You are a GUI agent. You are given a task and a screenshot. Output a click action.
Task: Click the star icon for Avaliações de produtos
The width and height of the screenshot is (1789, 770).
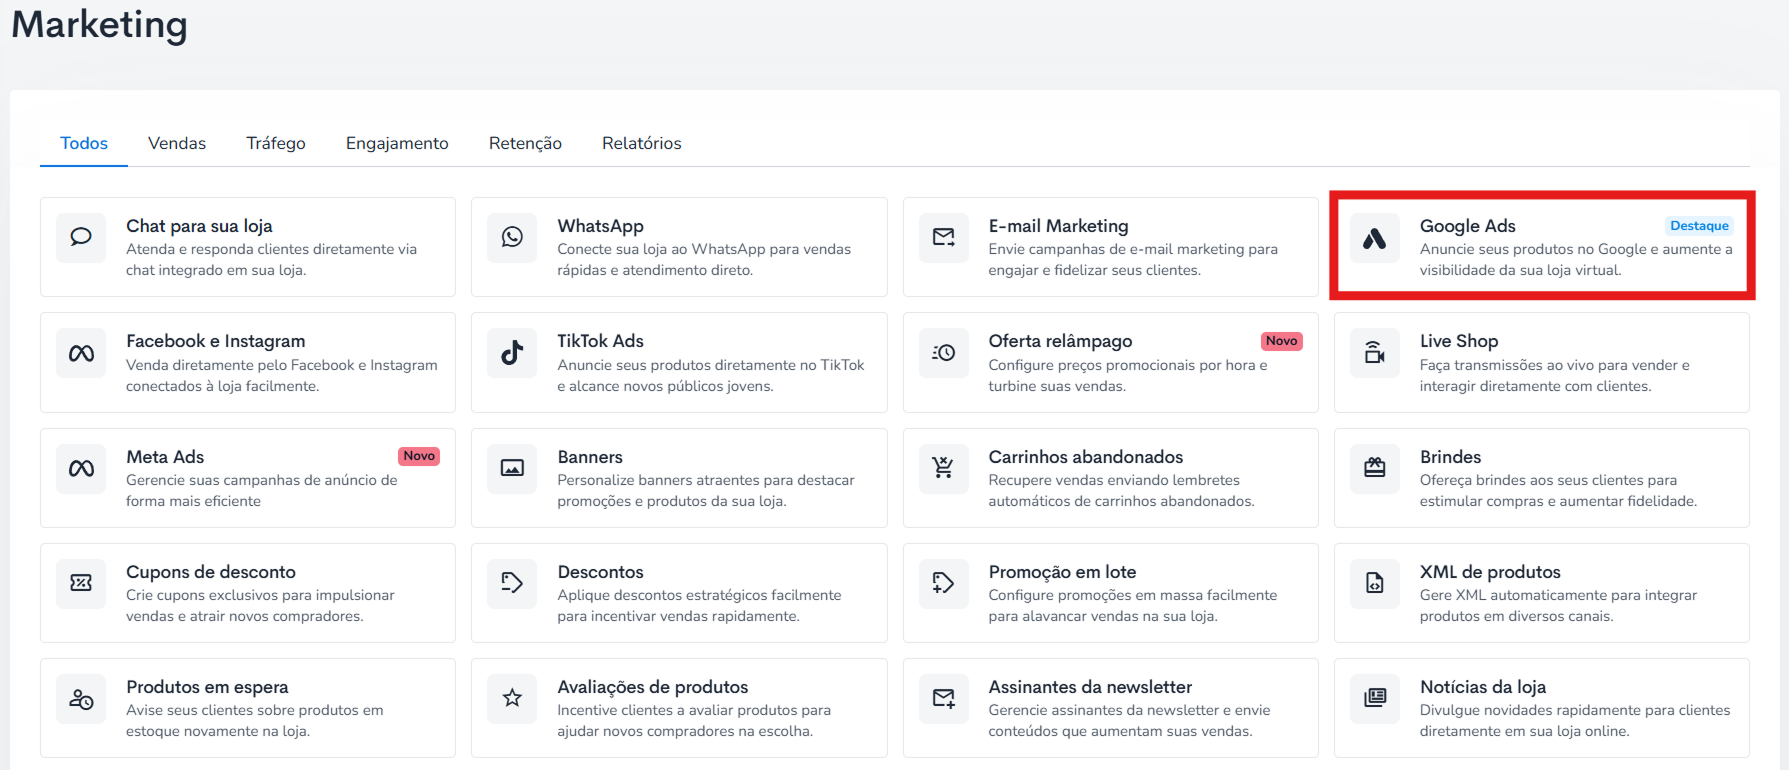click(512, 698)
